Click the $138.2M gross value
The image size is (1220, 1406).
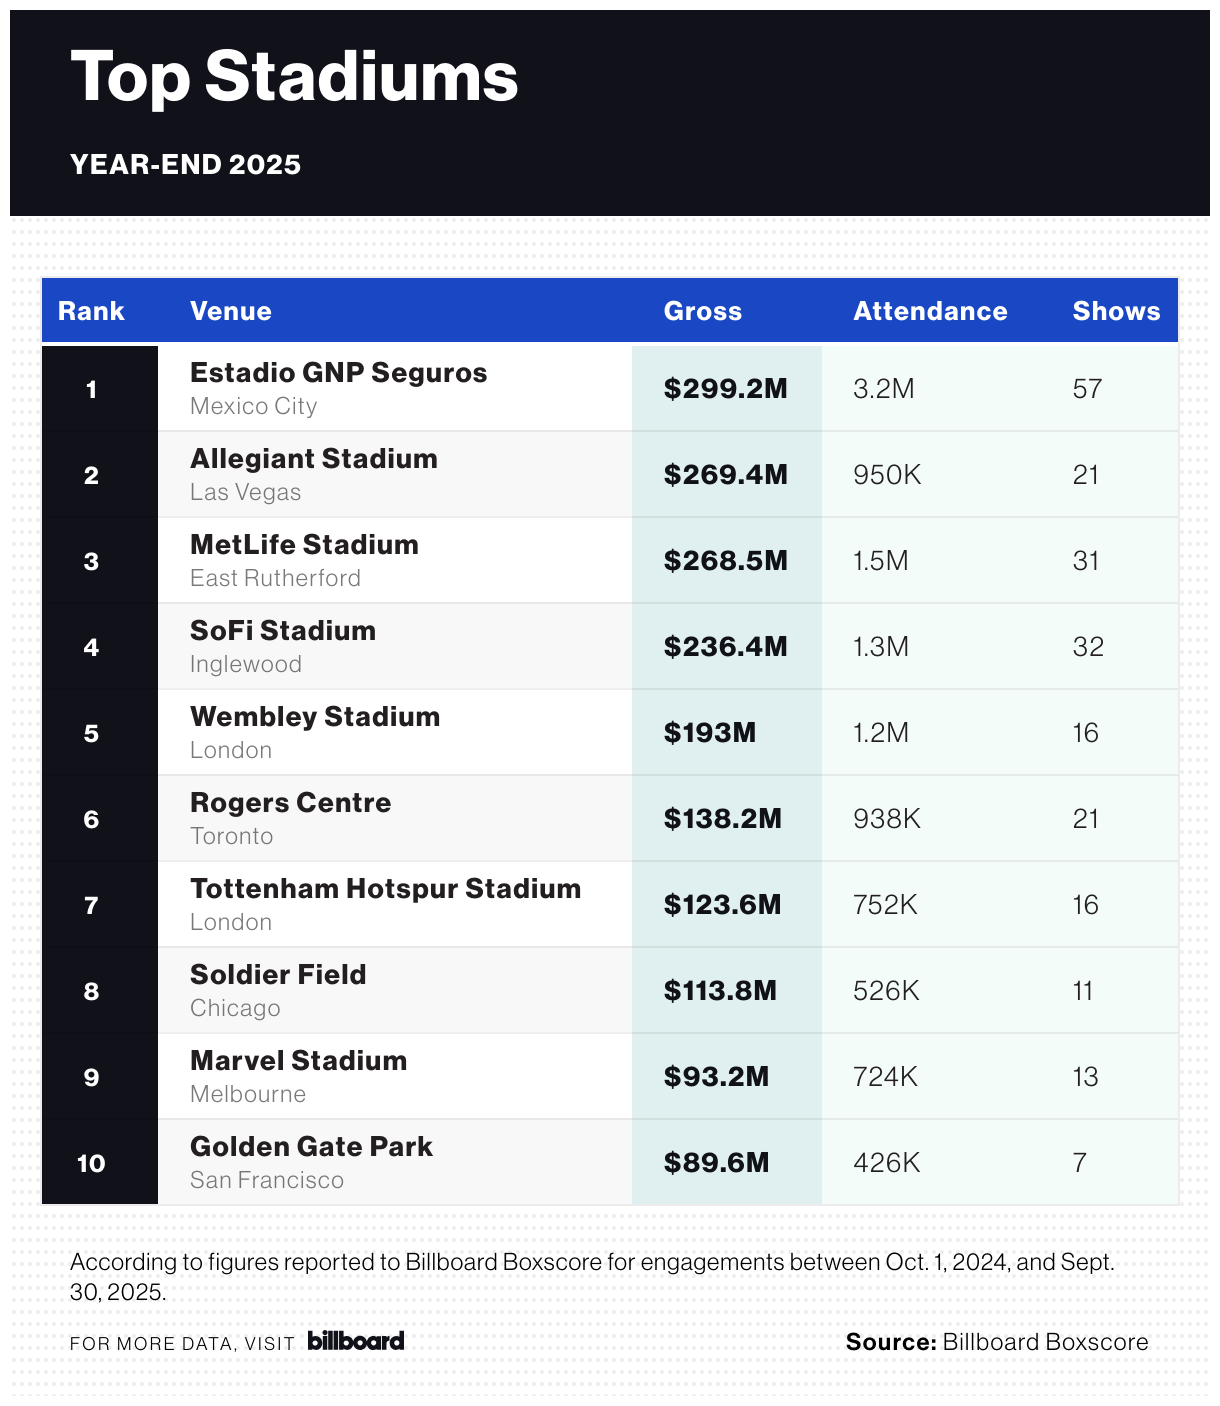(722, 819)
